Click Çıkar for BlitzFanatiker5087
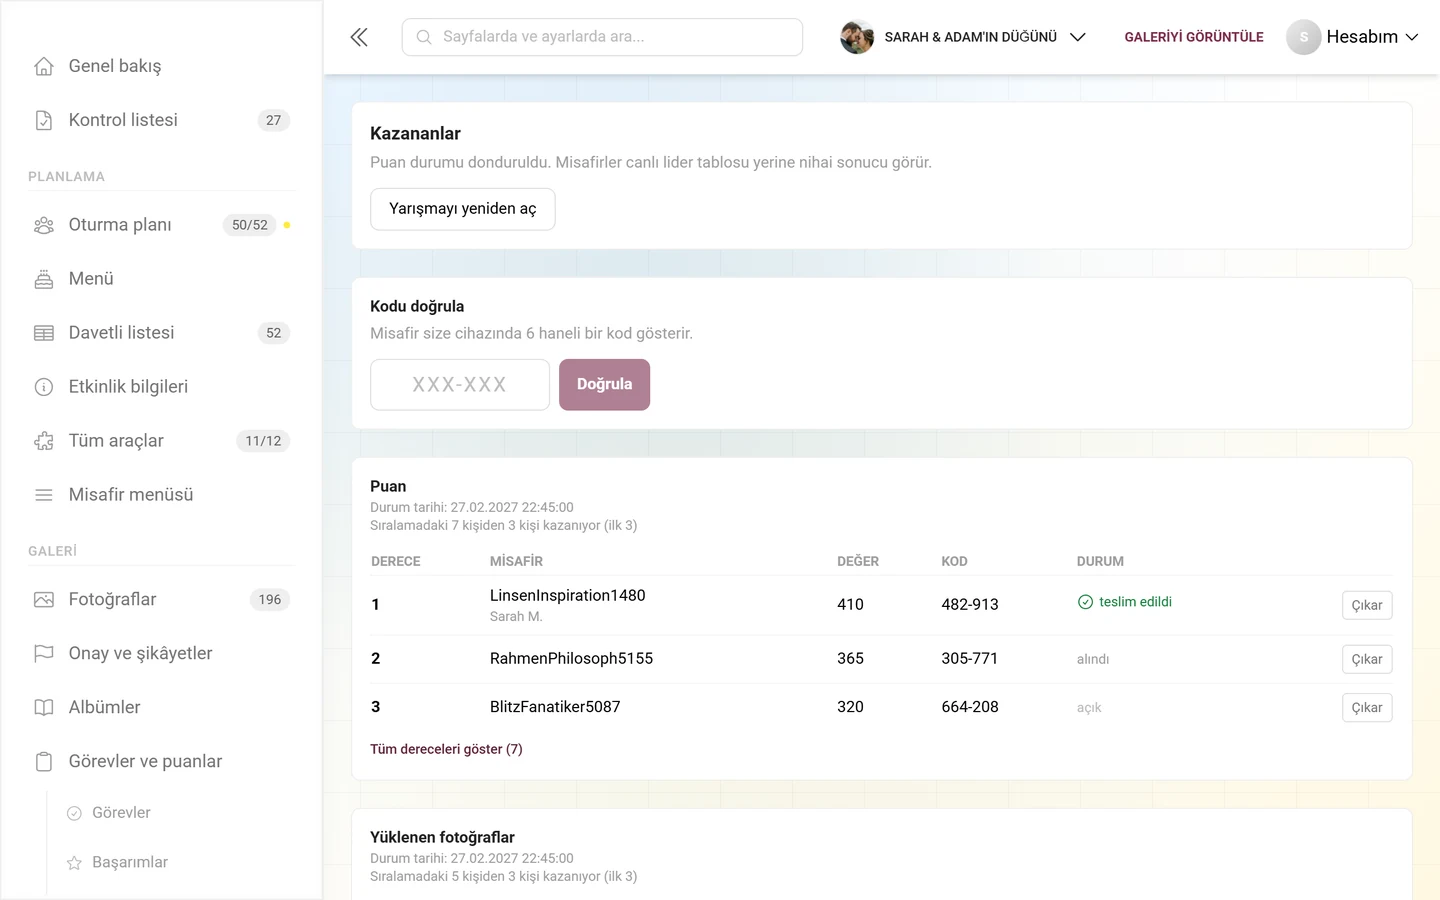The image size is (1440, 900). tap(1367, 708)
